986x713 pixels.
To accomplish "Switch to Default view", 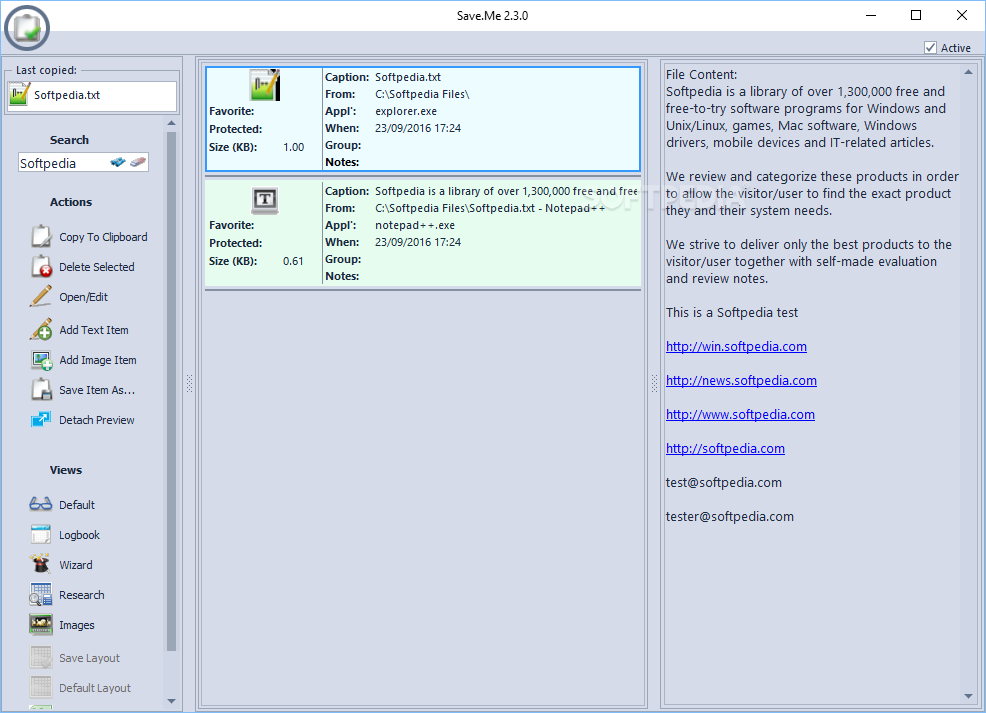I will (77, 506).
